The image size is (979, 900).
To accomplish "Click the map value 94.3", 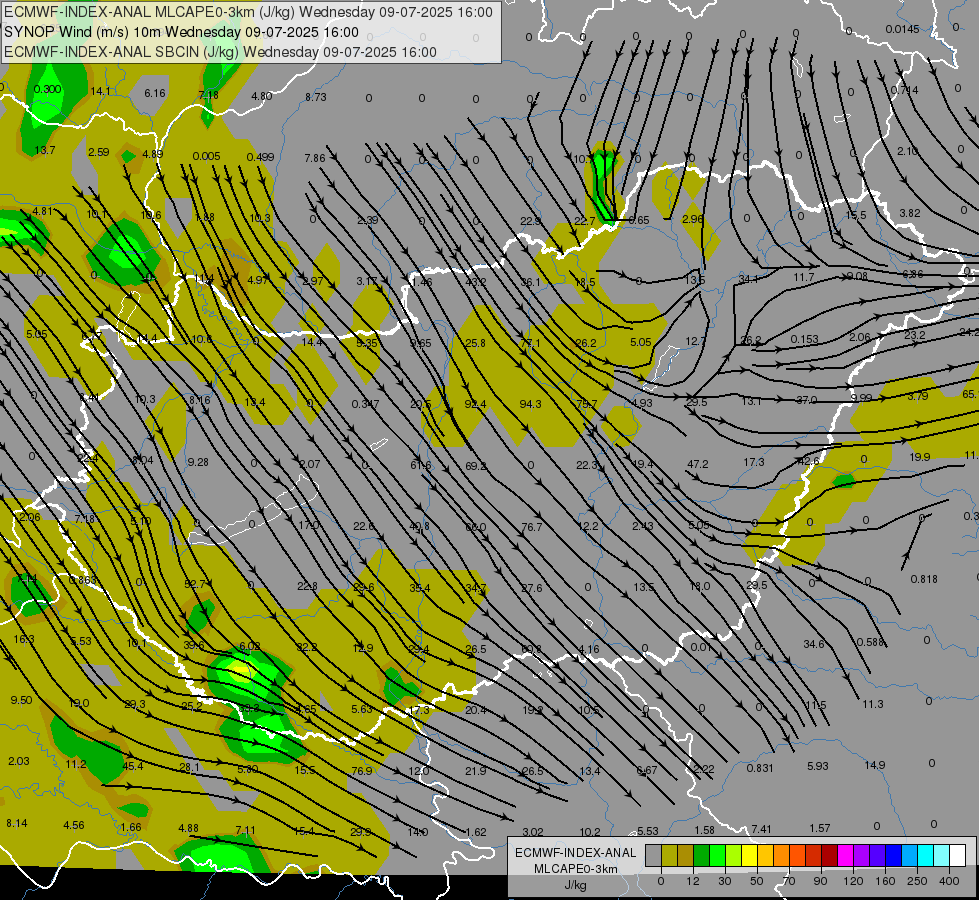I will [530, 404].
